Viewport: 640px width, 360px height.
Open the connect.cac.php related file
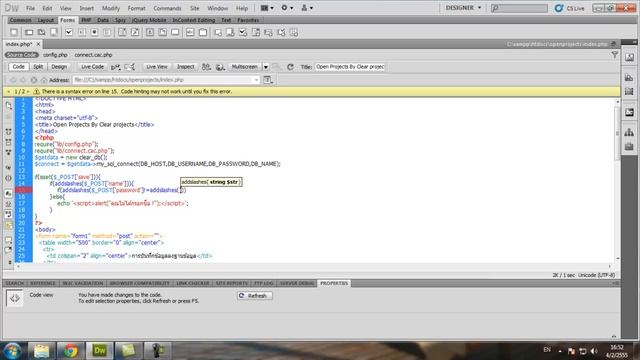(93, 55)
